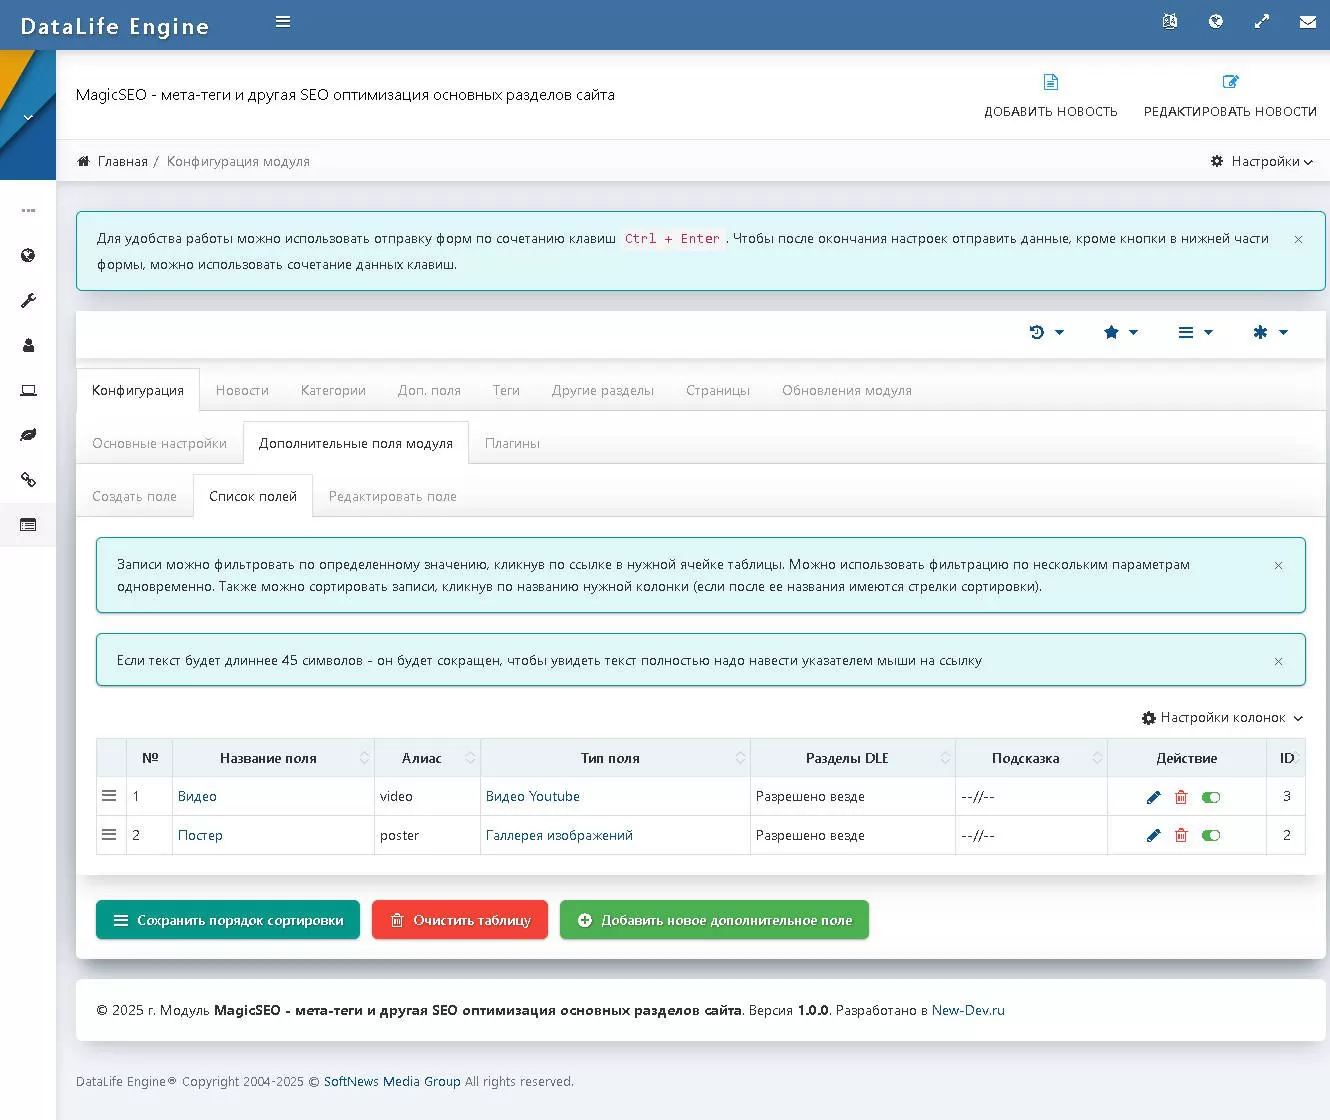Image resolution: width=1330 pixels, height=1120 pixels.
Task: Edit the Видео field with pencil icon
Action: coord(1153,797)
